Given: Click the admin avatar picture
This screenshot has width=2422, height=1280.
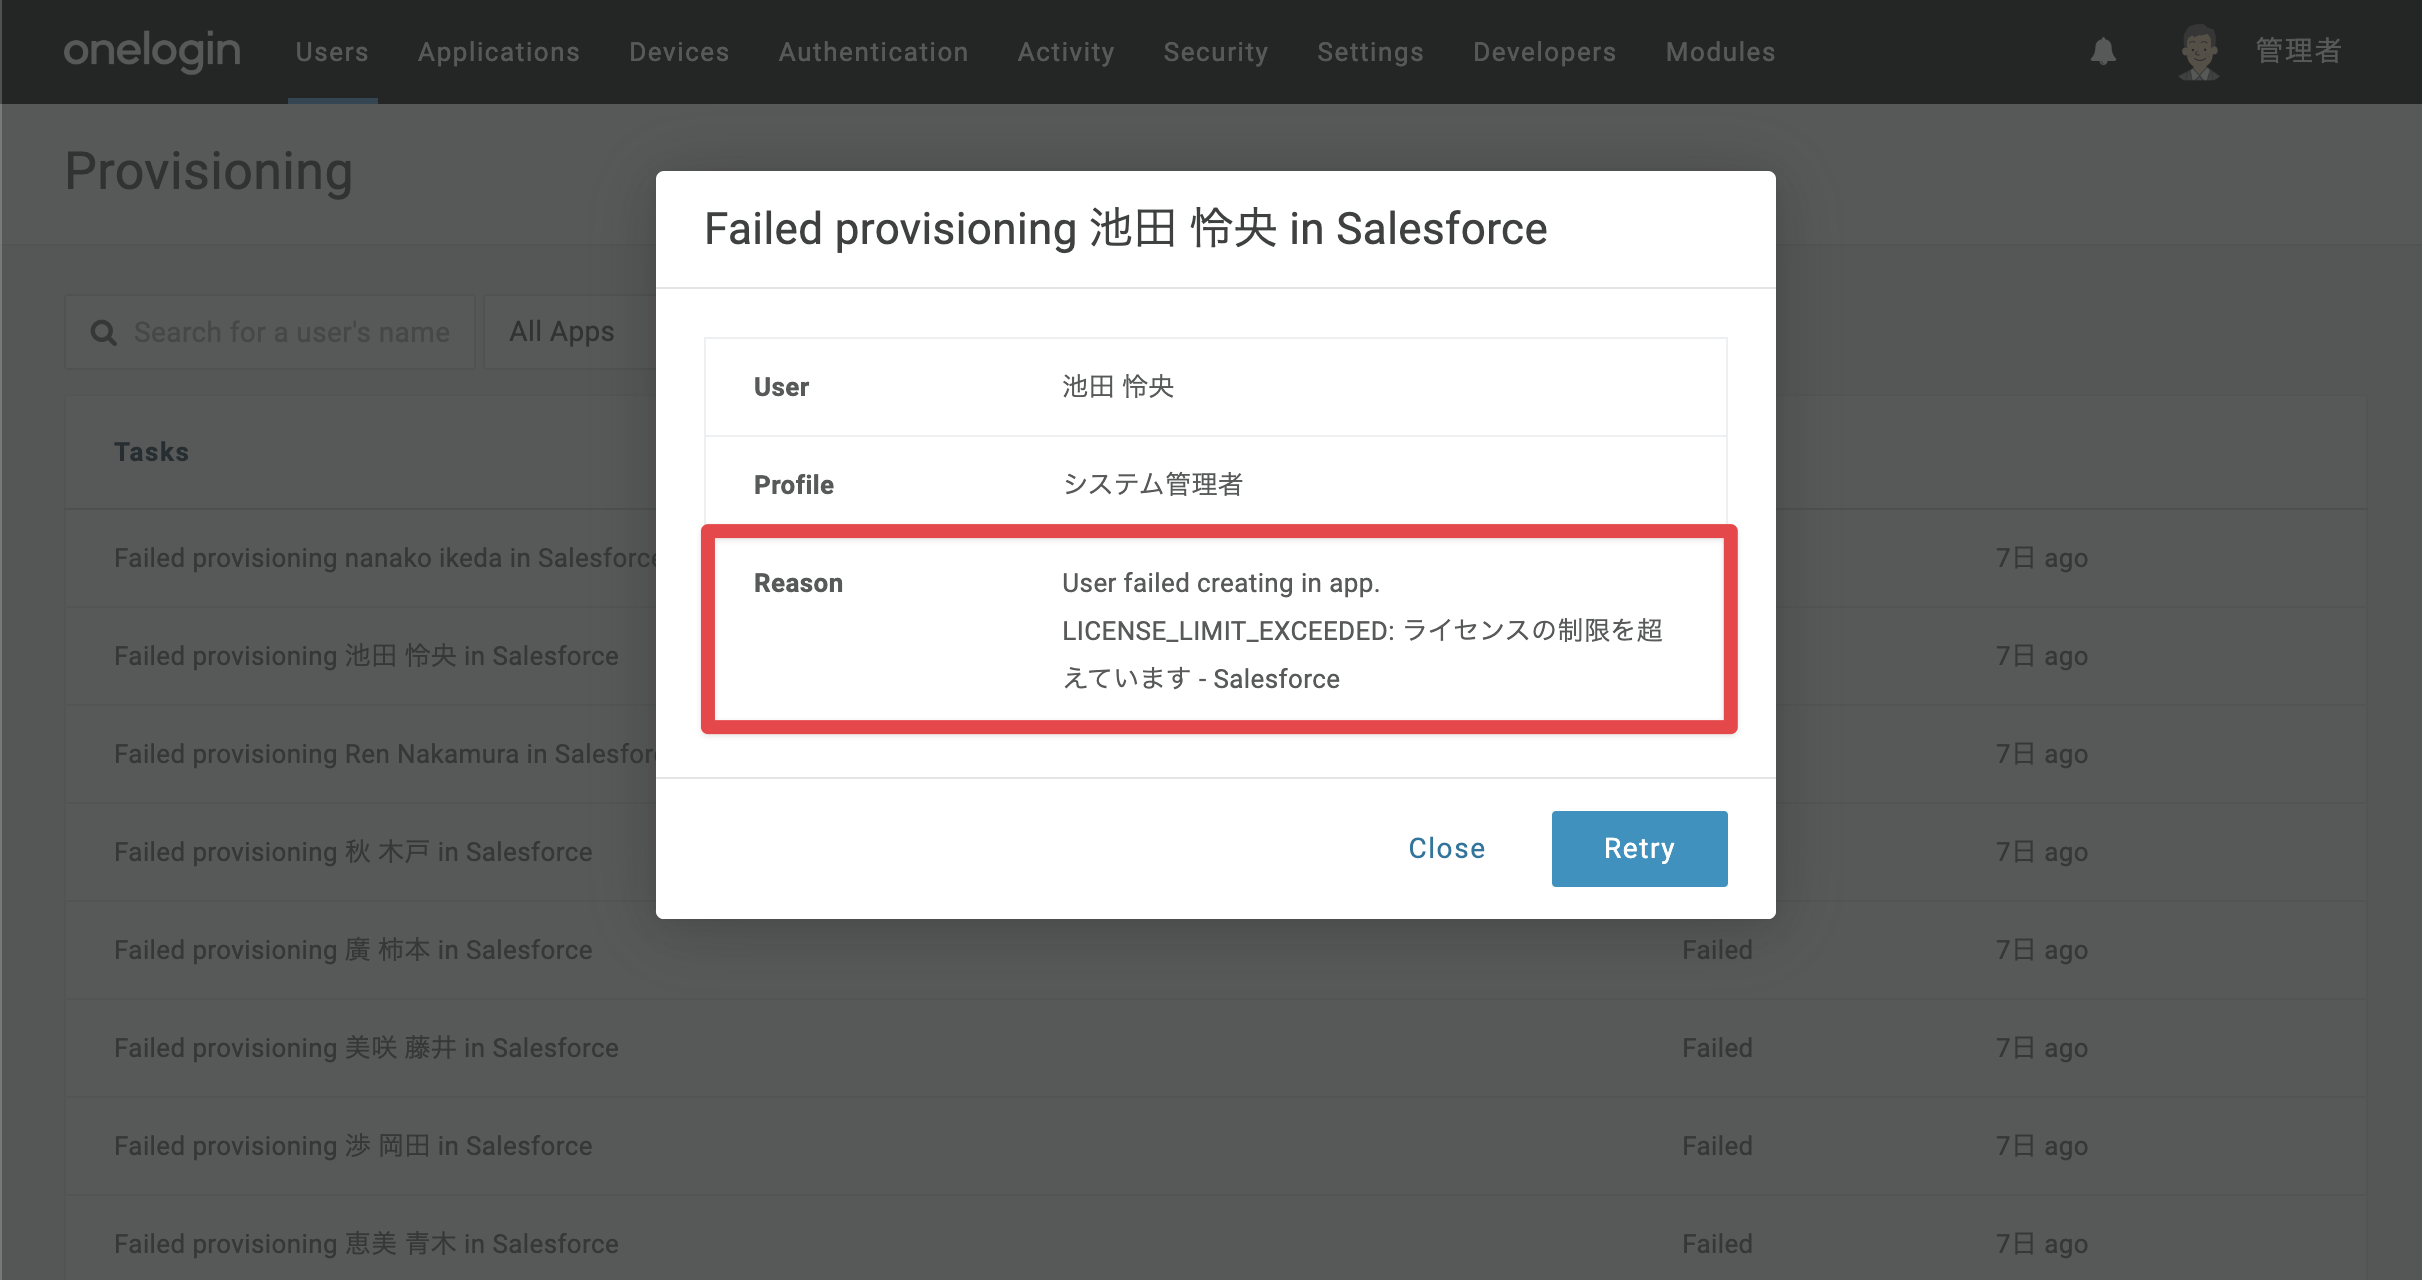Looking at the screenshot, I should 2198,52.
